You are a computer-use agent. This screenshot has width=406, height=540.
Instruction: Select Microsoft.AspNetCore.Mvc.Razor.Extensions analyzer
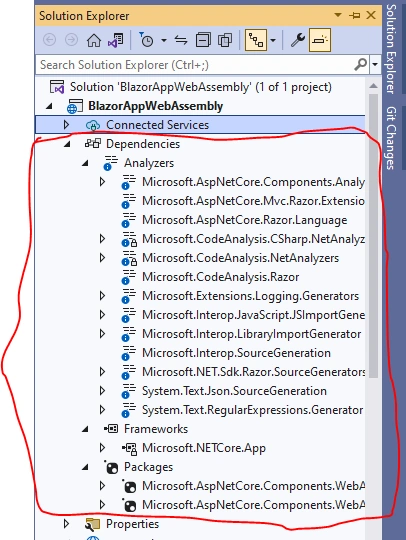(x=253, y=201)
